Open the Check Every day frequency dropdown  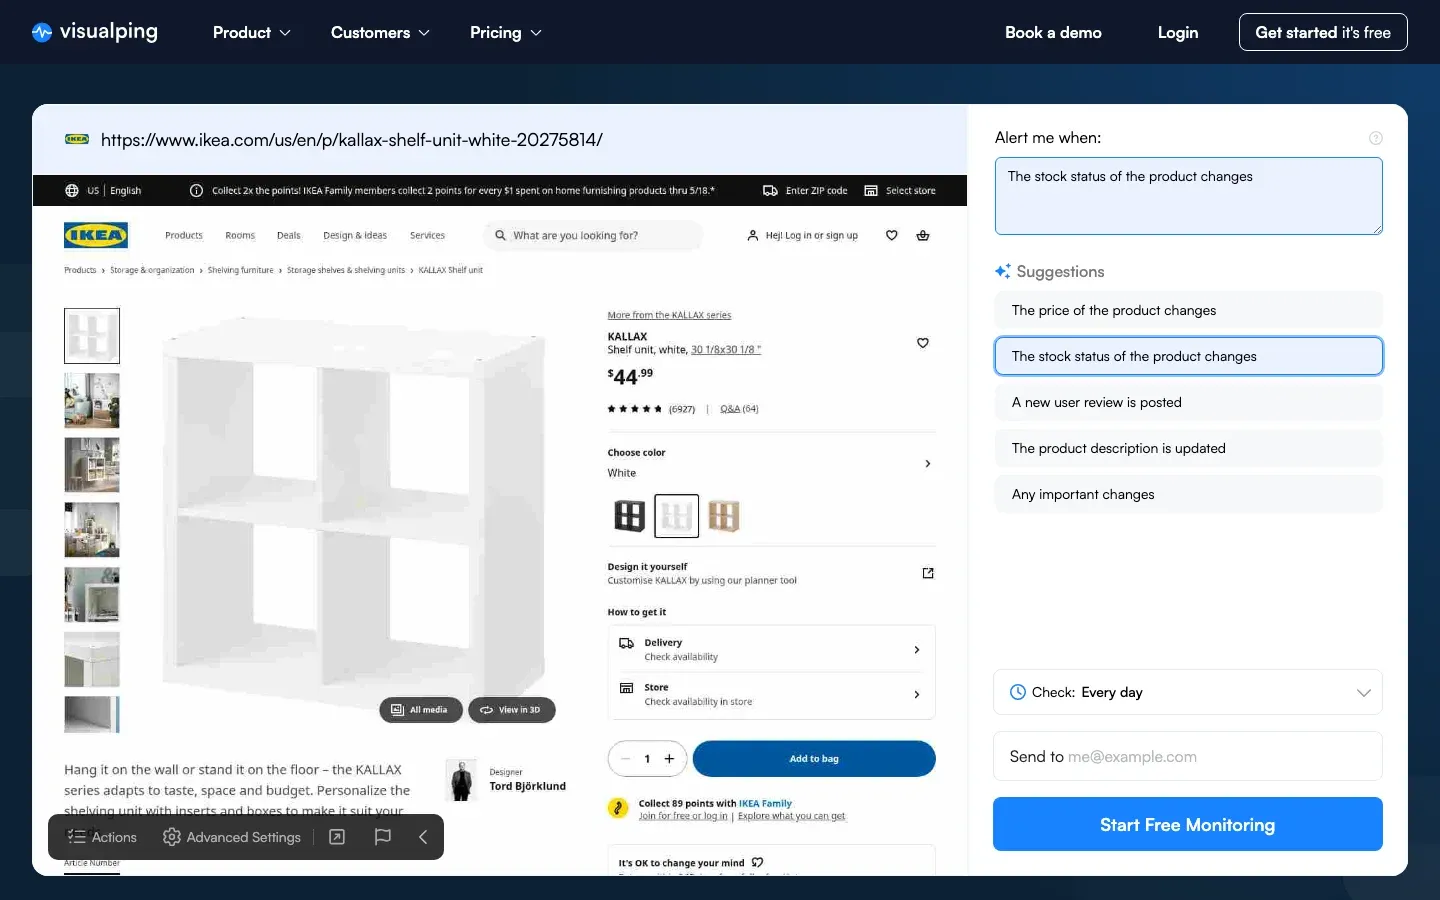pyautogui.click(x=1188, y=692)
